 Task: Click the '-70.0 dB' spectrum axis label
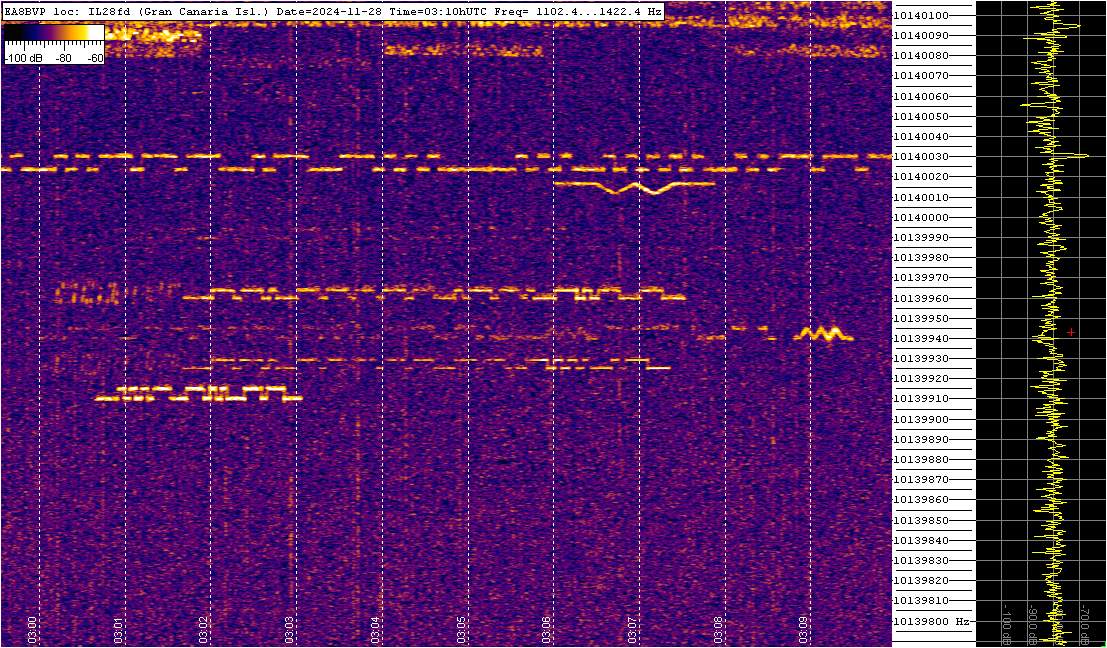click(1084, 625)
